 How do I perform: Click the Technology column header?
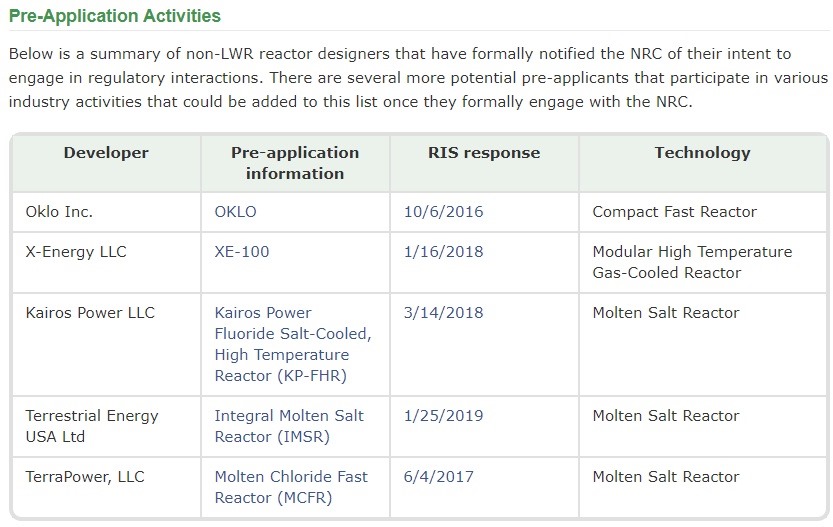702,152
